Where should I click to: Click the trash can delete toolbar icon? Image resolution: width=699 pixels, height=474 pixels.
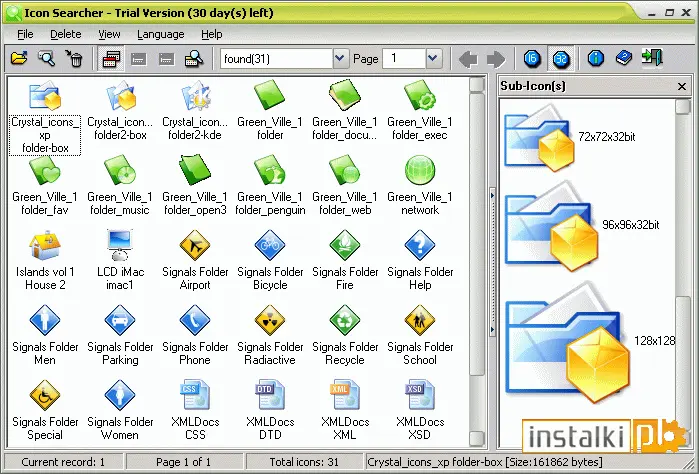pyautogui.click(x=74, y=58)
